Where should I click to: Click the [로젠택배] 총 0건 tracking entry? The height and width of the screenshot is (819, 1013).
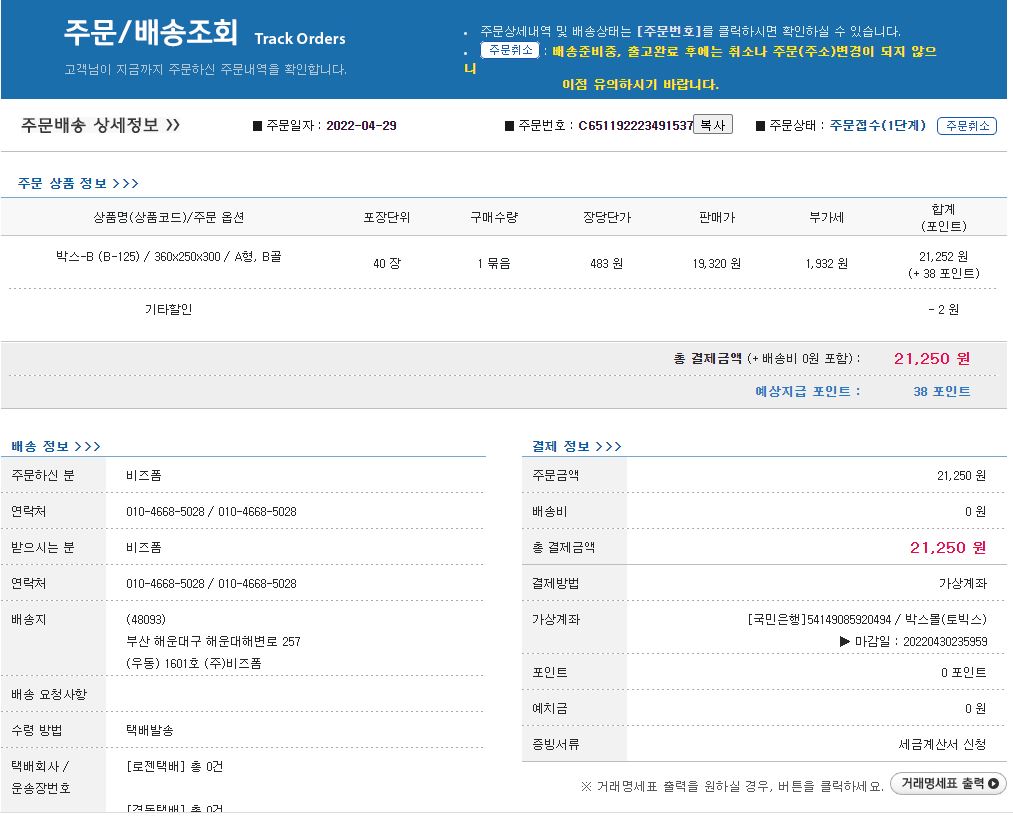(x=174, y=766)
